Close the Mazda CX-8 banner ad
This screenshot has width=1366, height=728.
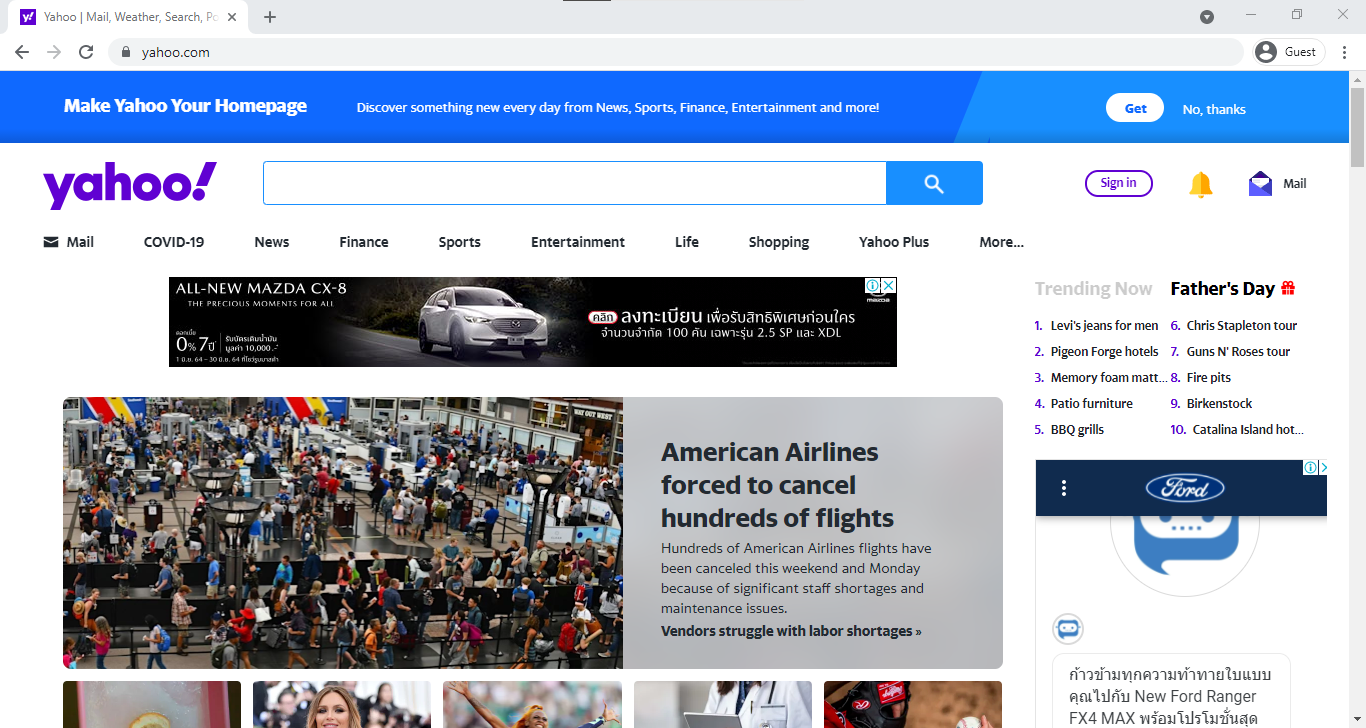(888, 286)
